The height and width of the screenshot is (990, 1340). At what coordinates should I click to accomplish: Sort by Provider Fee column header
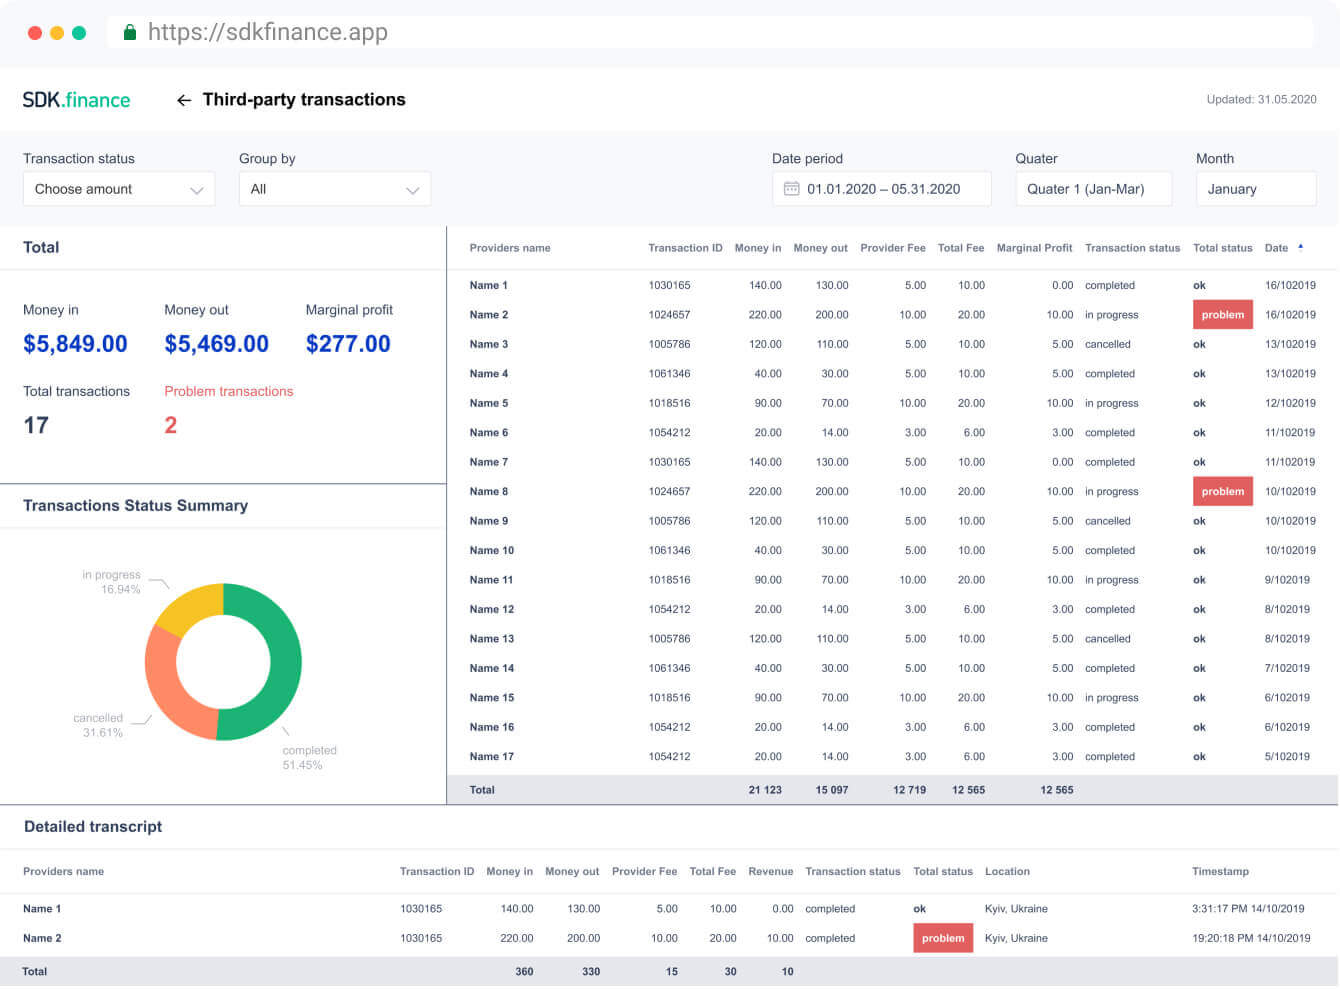[893, 248]
